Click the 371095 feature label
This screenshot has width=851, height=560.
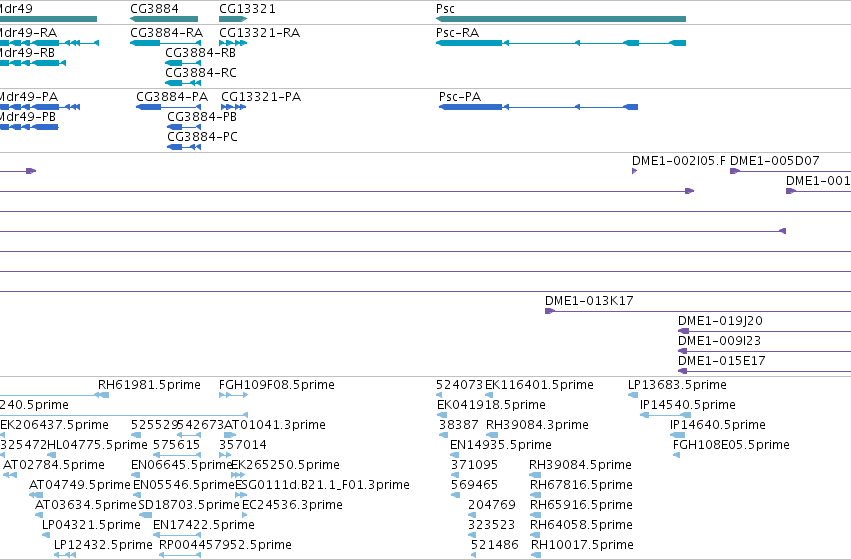click(474, 465)
